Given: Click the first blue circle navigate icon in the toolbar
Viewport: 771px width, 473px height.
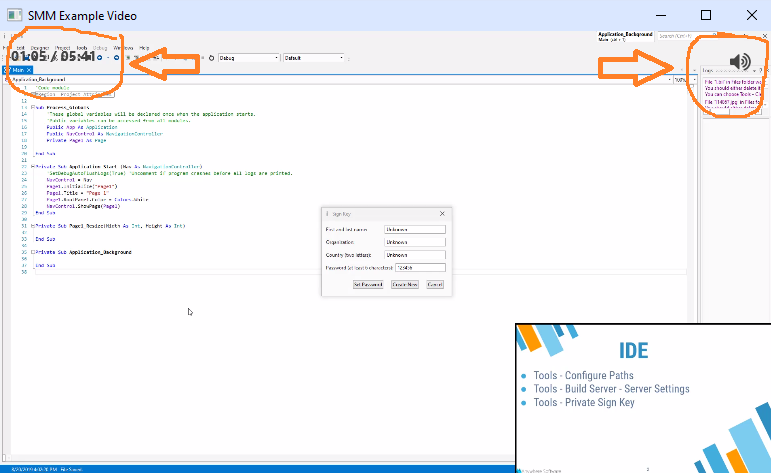Looking at the screenshot, I should (100, 58).
